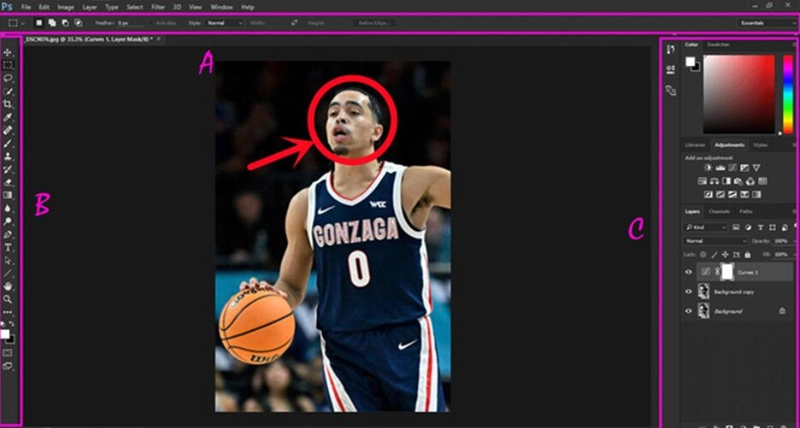Screen dimensions: 800x428
Task: Open the selection Style dropdown
Action: (x=224, y=22)
